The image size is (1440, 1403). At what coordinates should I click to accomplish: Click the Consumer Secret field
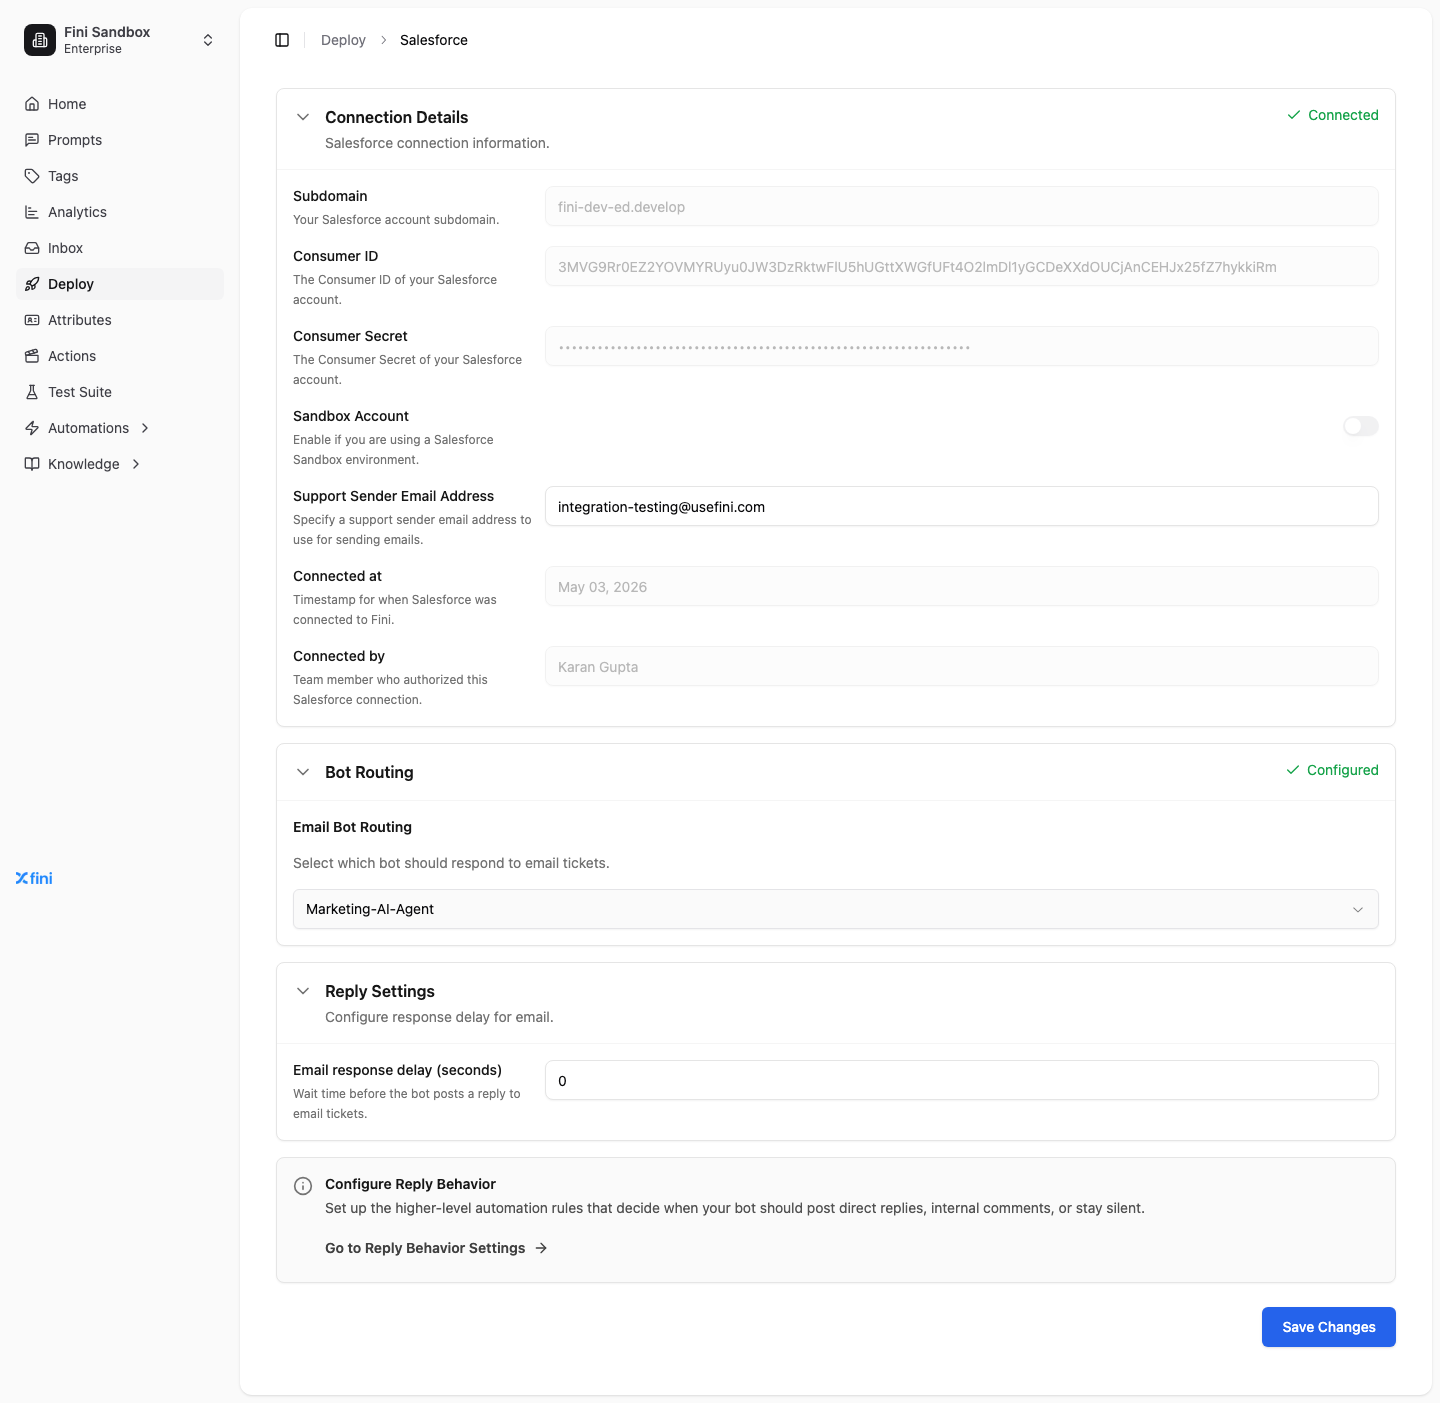click(x=962, y=346)
